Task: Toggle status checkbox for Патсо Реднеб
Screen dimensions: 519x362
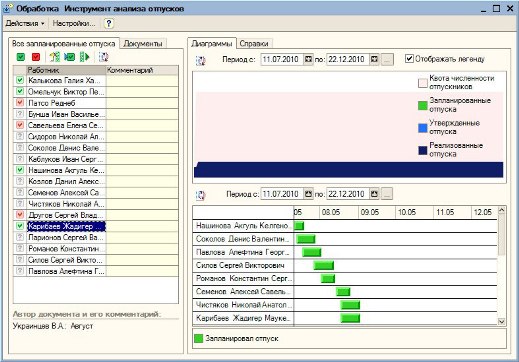Action: point(20,103)
